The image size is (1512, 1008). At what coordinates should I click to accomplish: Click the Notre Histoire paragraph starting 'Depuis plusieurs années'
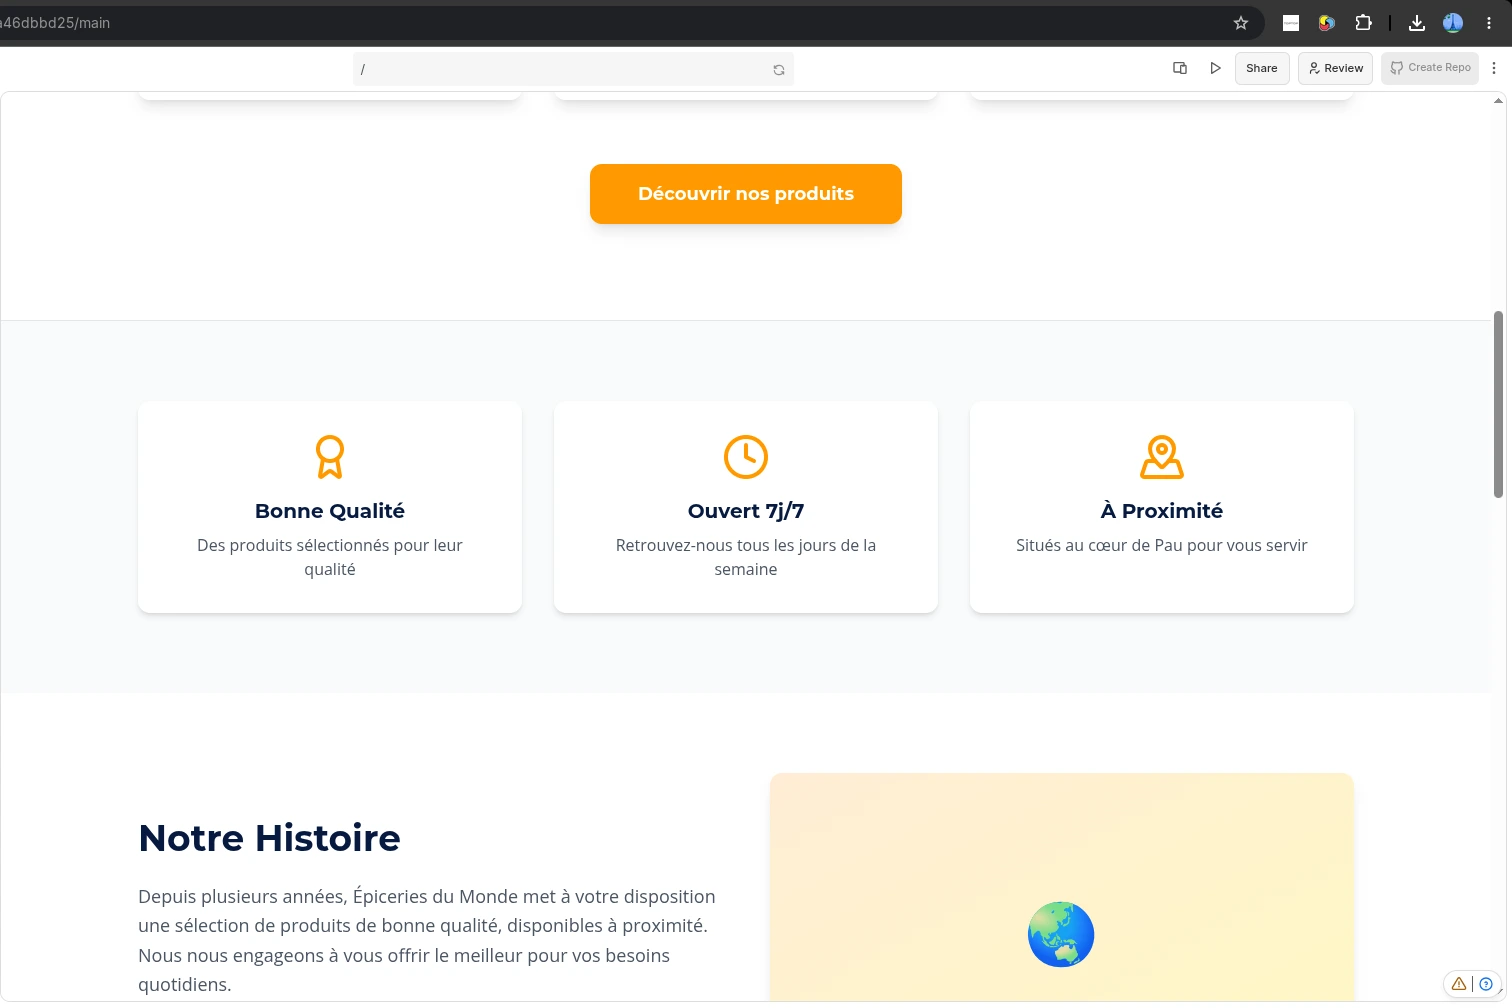[427, 940]
